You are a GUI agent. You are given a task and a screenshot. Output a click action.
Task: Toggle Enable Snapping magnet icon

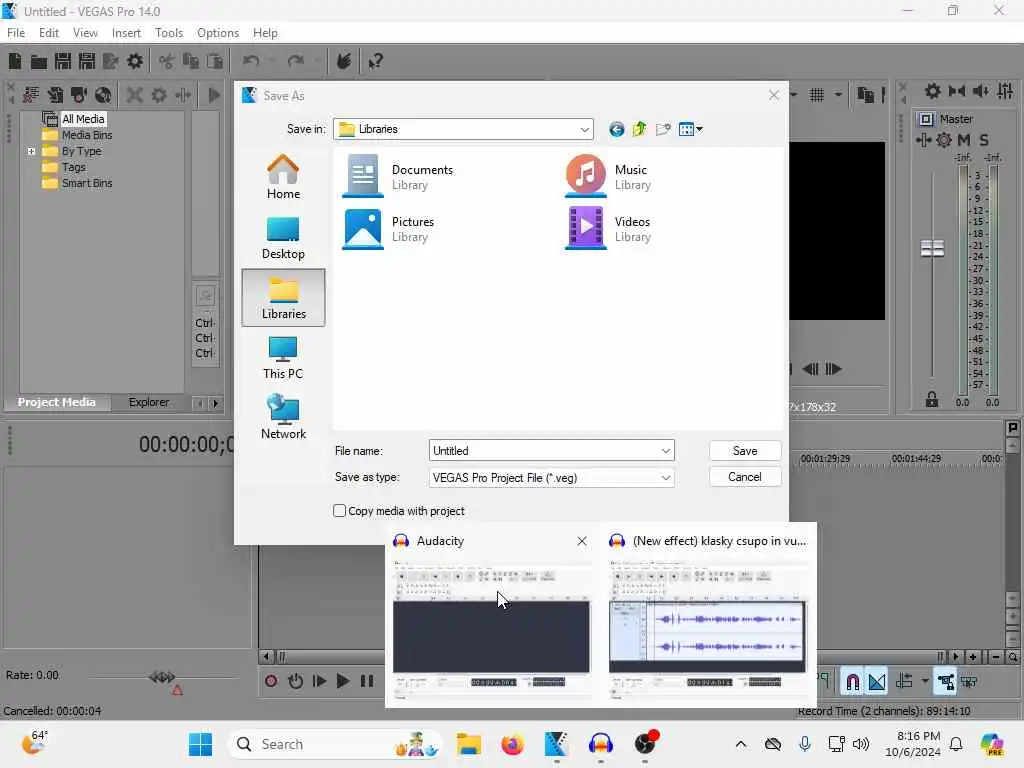pos(852,682)
